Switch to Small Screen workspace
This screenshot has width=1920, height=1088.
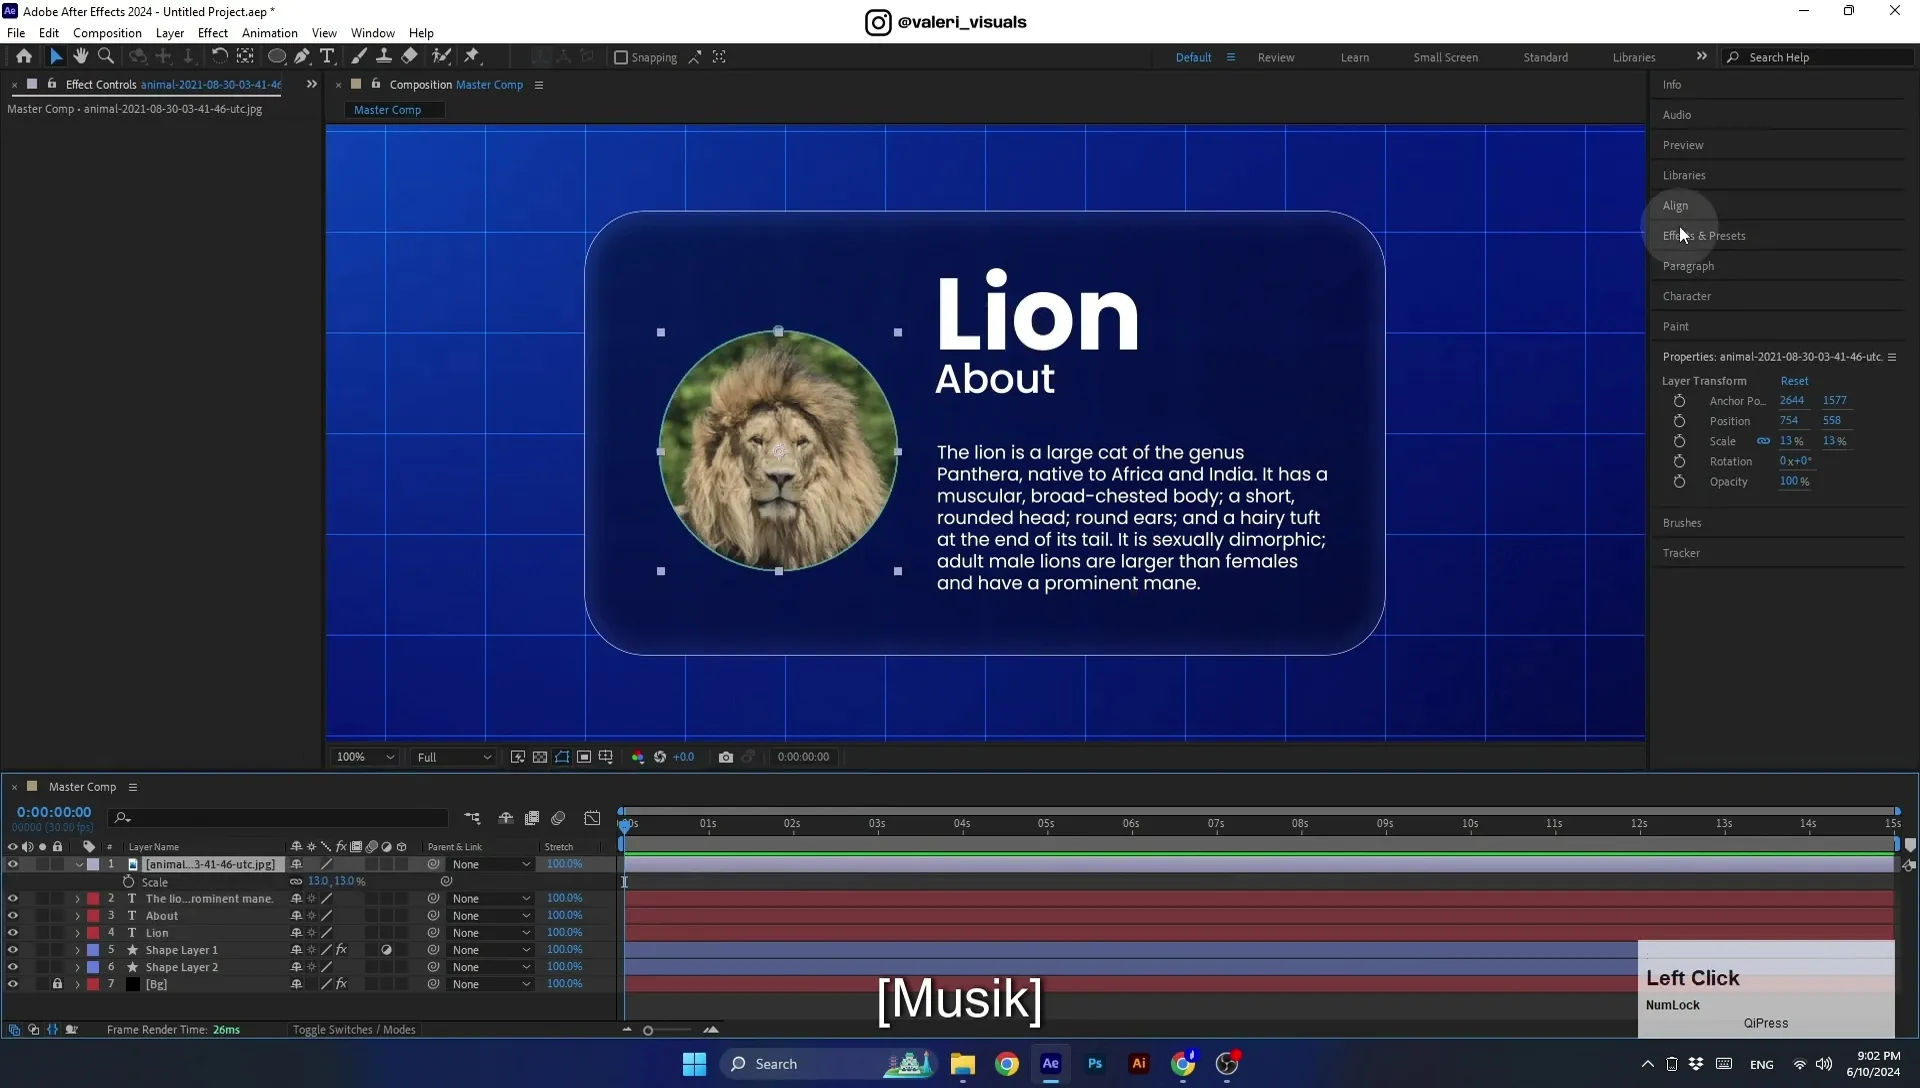1445,58
